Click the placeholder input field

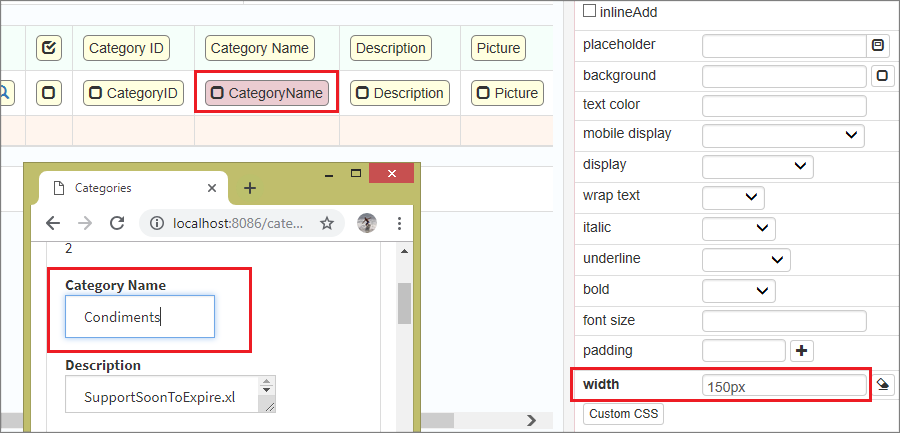pyautogui.click(x=784, y=46)
